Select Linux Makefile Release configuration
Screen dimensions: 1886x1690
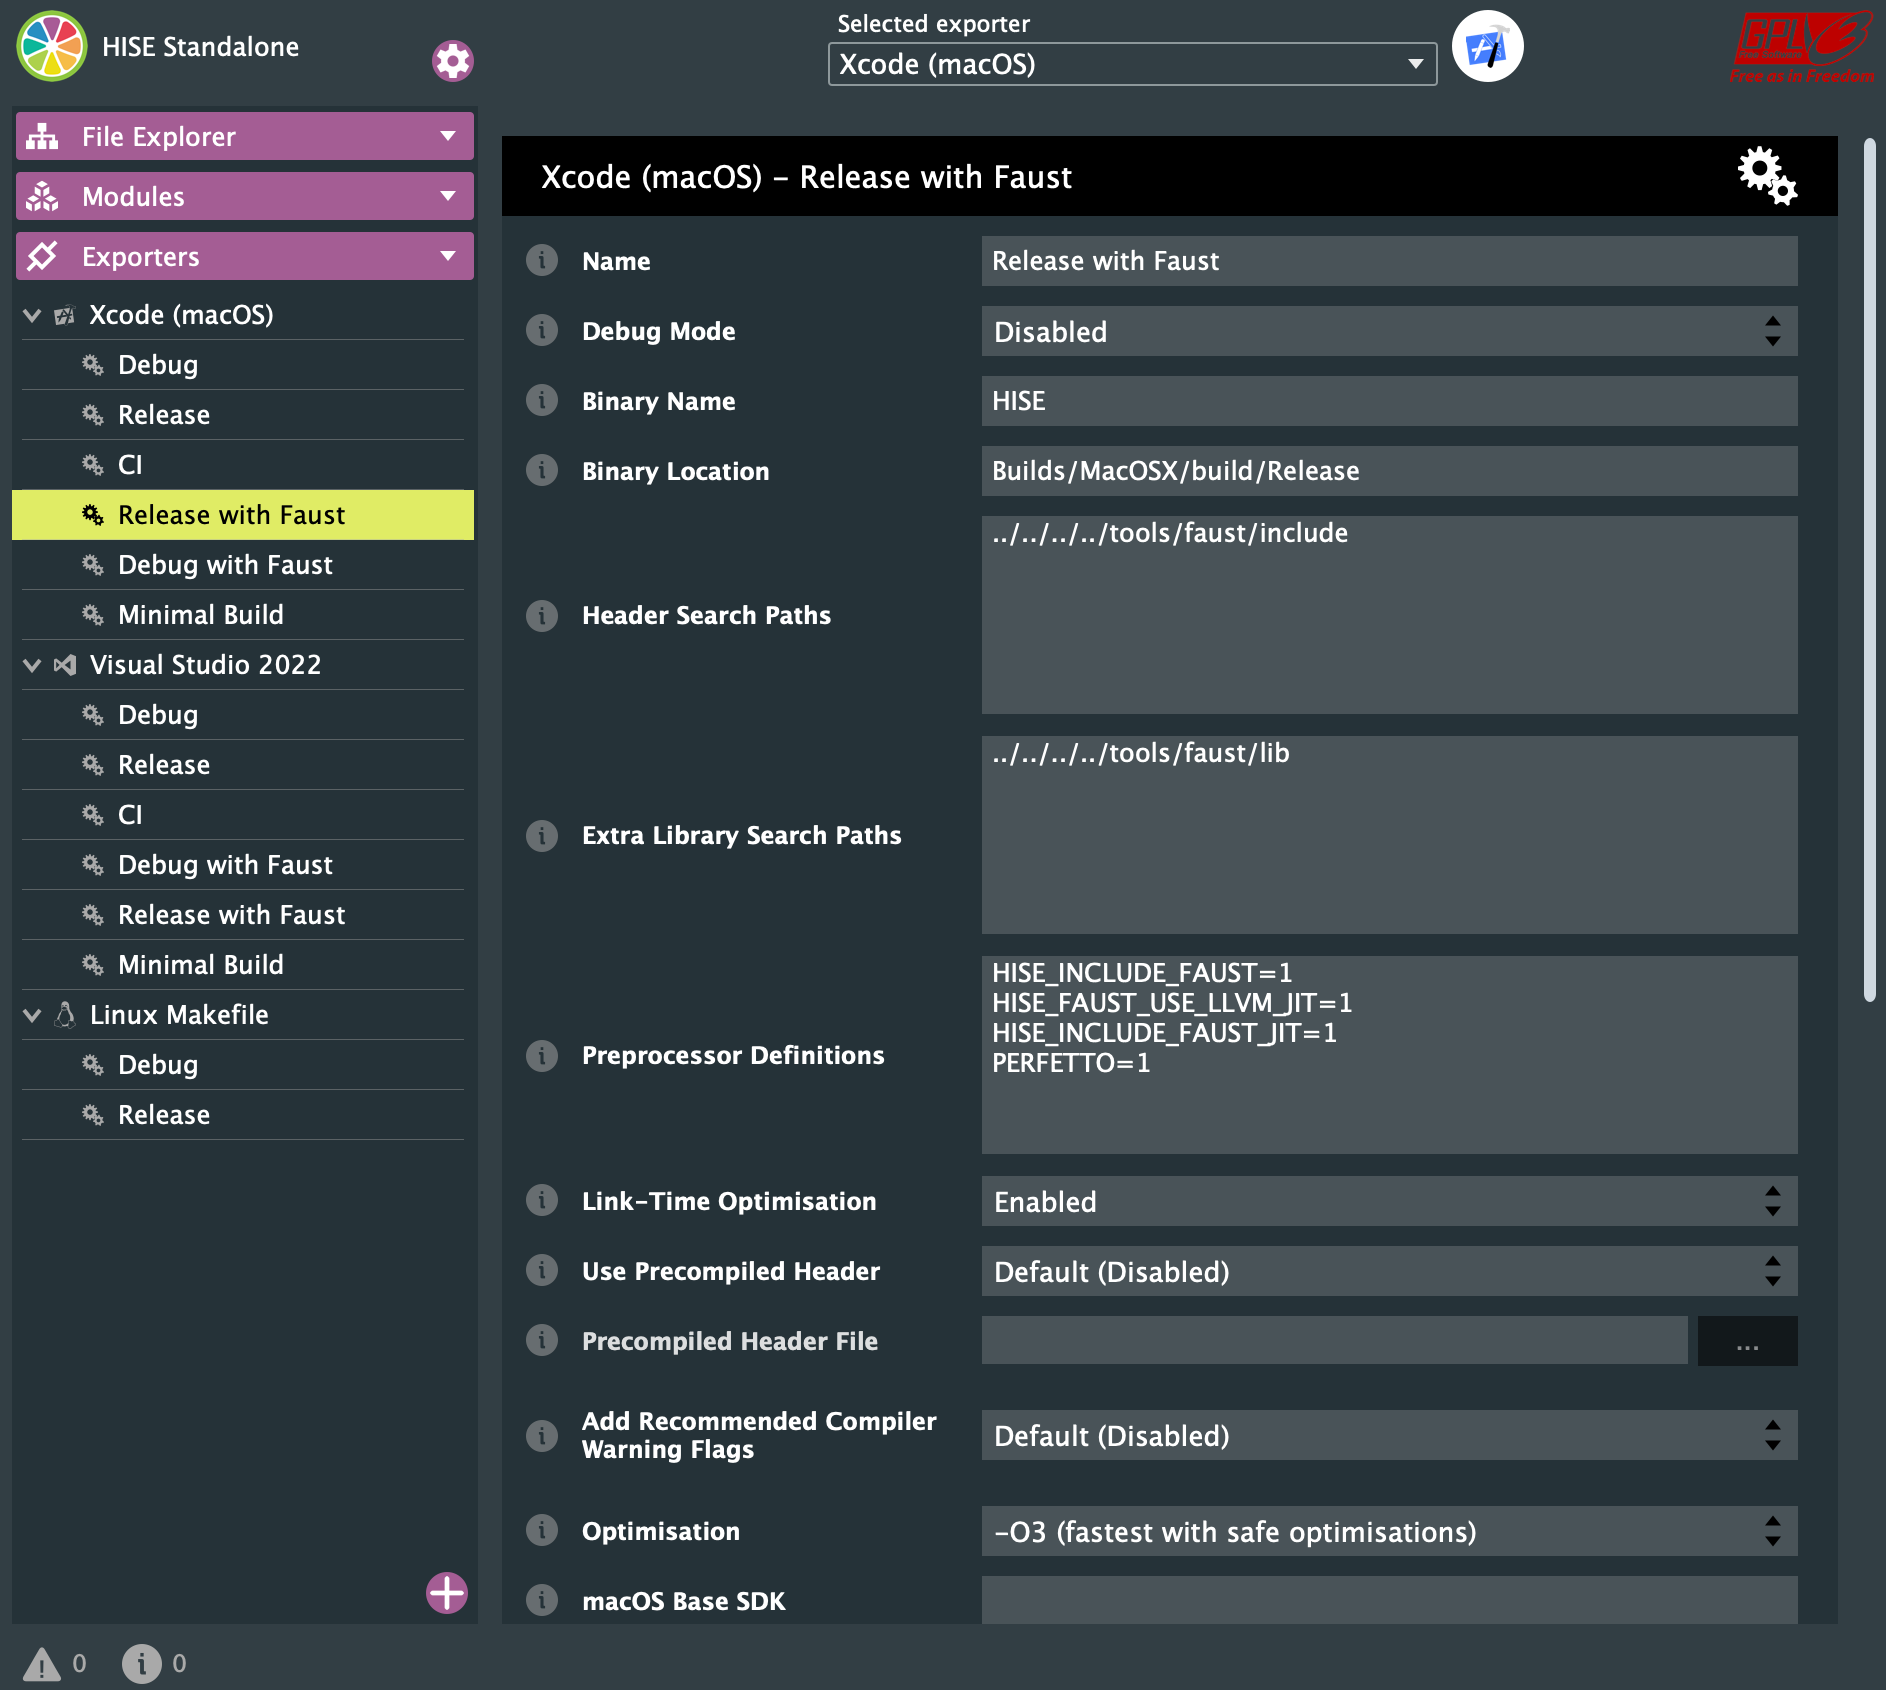click(x=243, y=1115)
